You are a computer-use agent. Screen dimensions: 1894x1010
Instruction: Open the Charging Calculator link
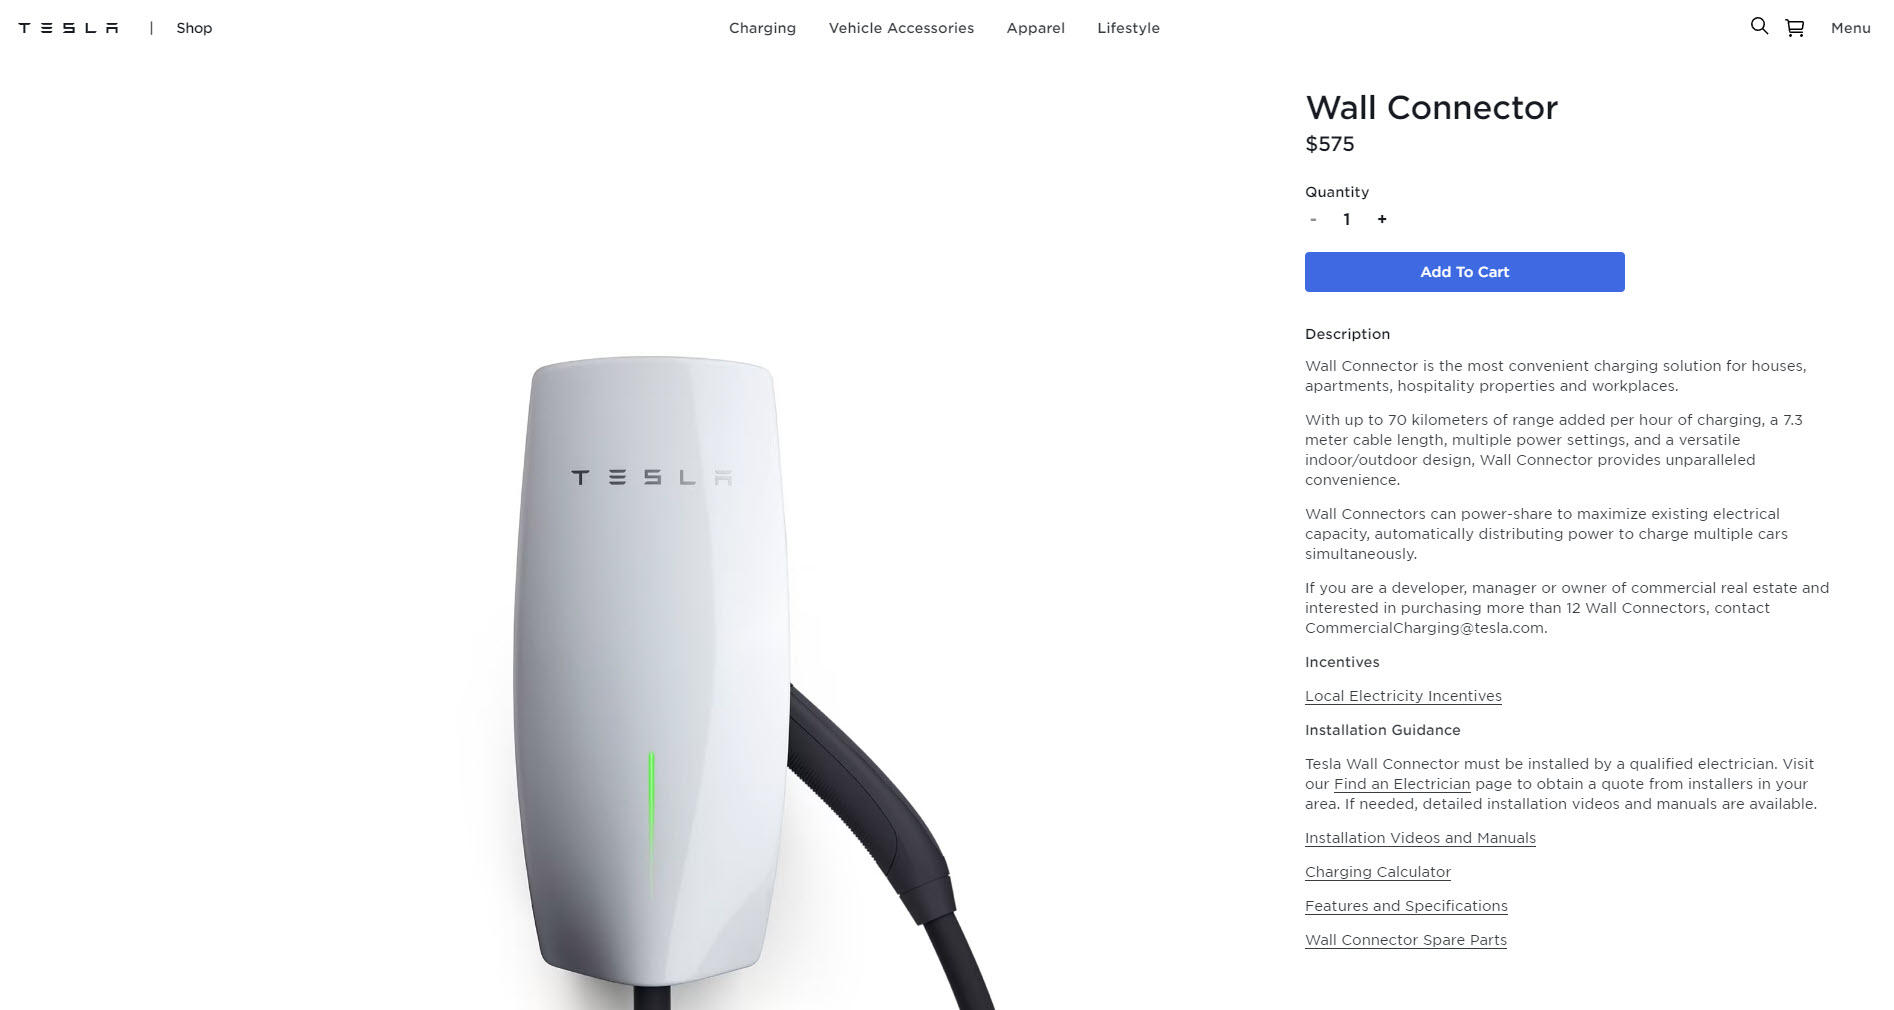pos(1377,872)
